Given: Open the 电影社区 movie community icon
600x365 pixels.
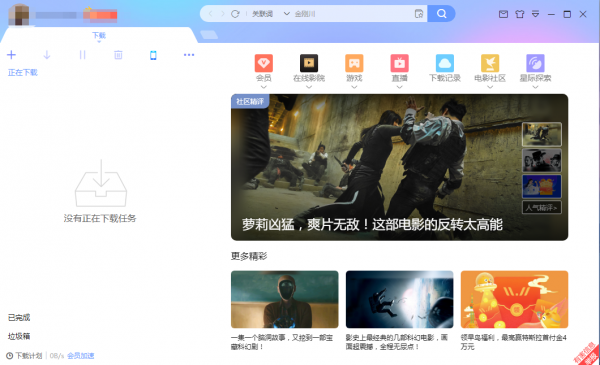Looking at the screenshot, I should point(490,63).
